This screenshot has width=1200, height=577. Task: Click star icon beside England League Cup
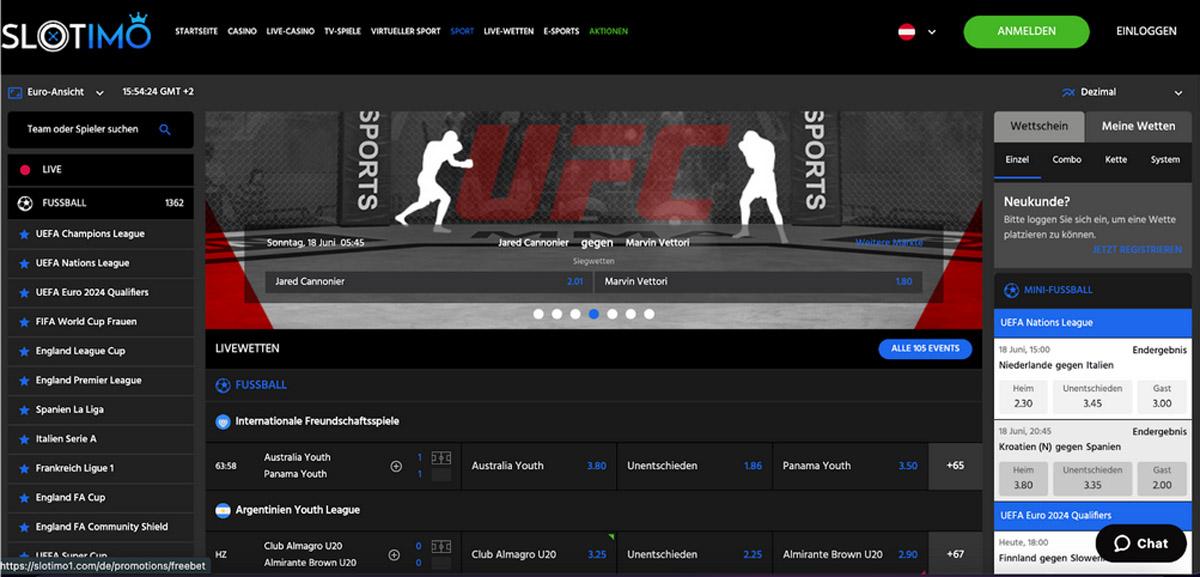(24, 351)
